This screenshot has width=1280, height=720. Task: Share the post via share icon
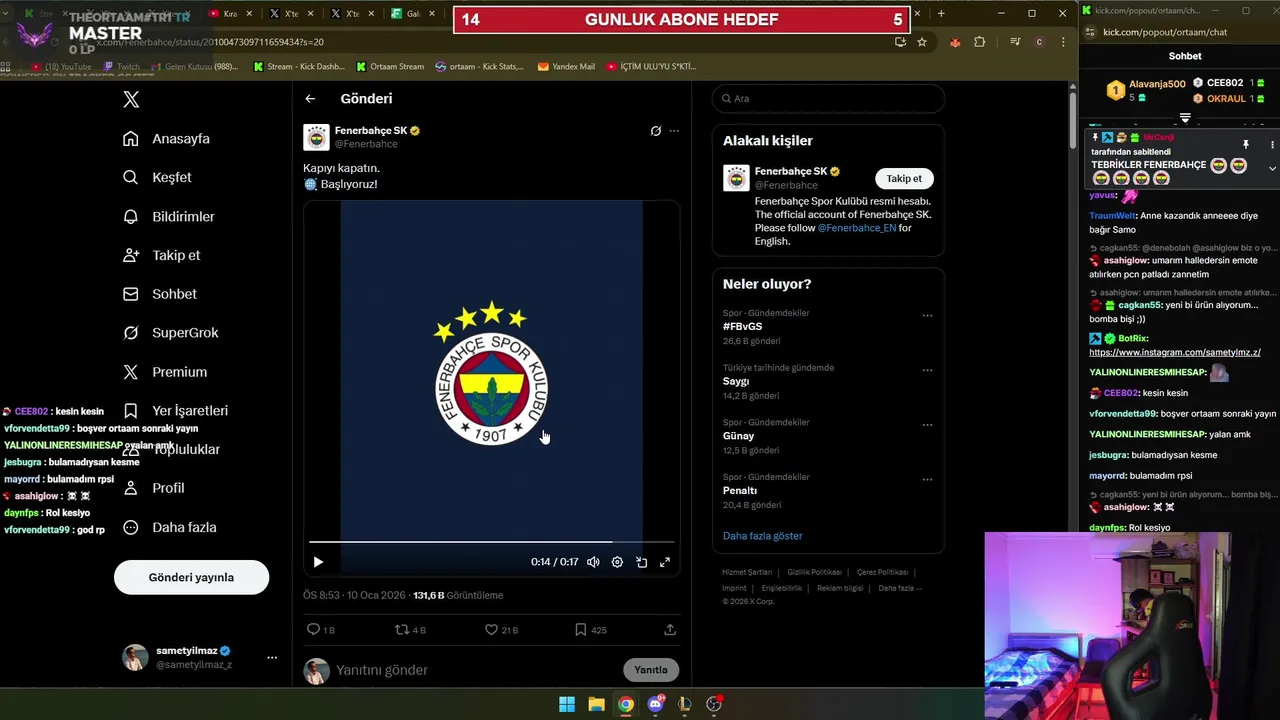coord(670,630)
